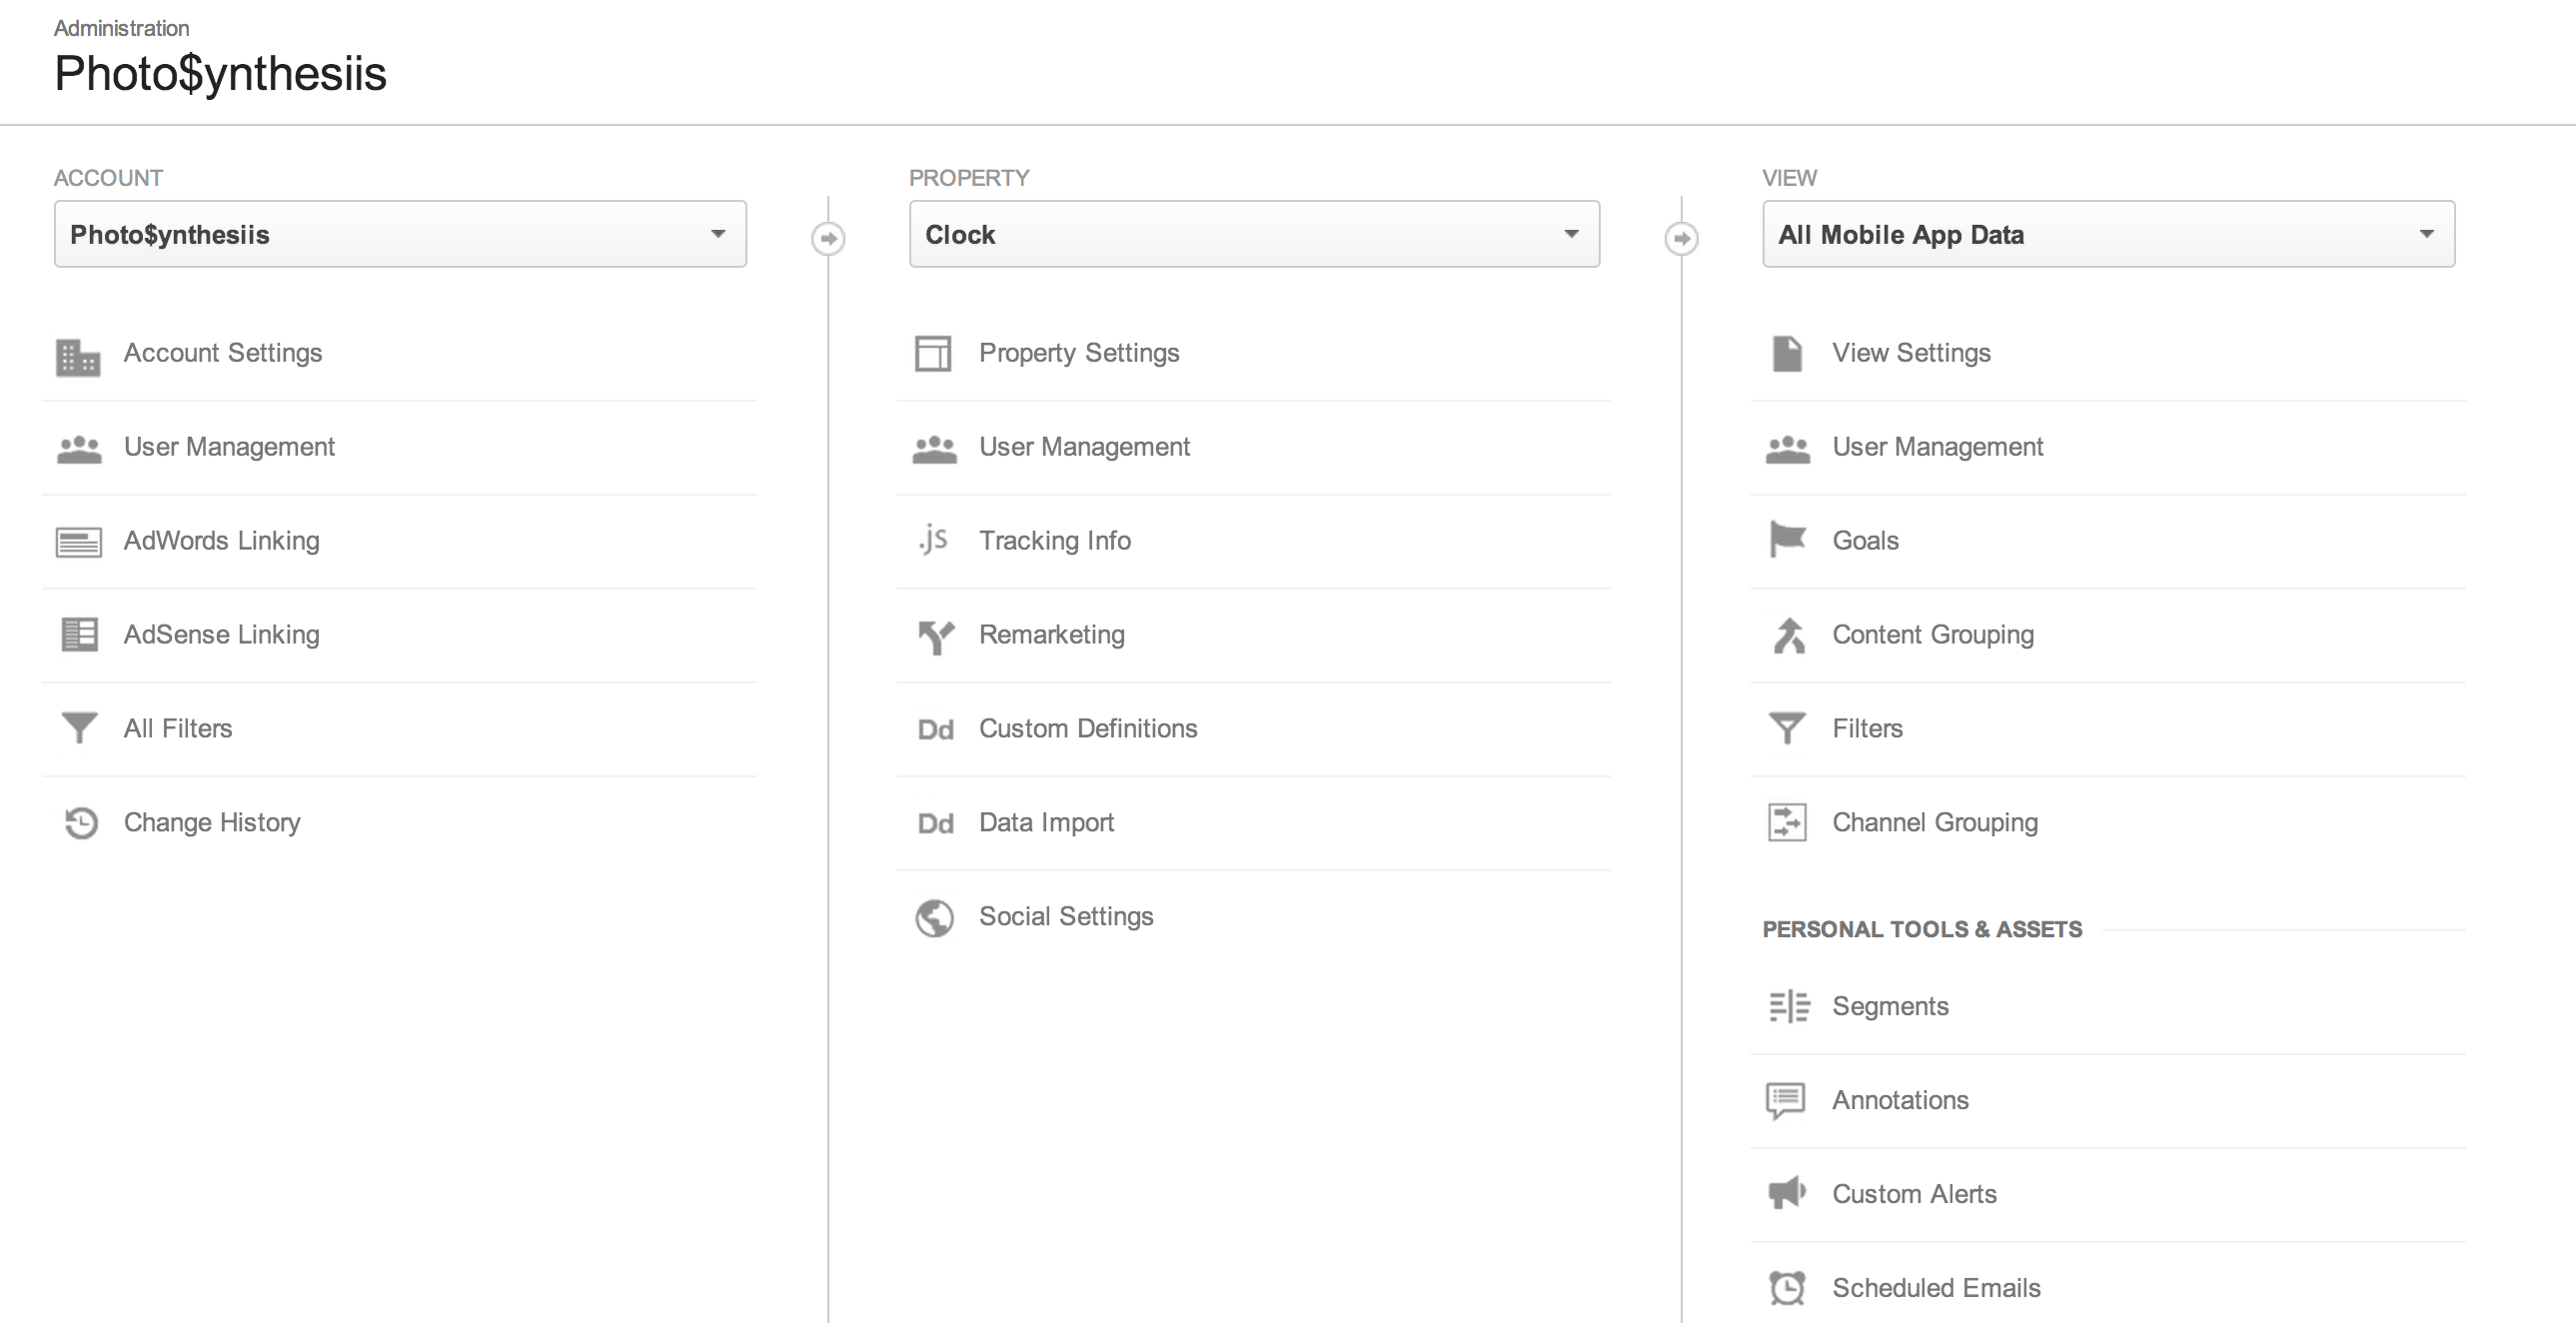Click the Account Settings building icon
The width and height of the screenshot is (2576, 1323).
click(x=78, y=356)
